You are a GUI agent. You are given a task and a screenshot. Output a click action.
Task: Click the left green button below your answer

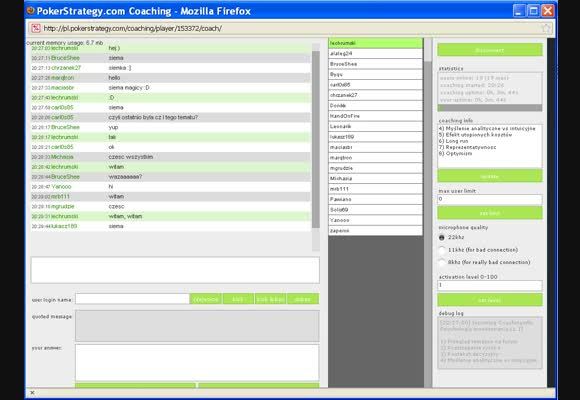click(x=135, y=386)
